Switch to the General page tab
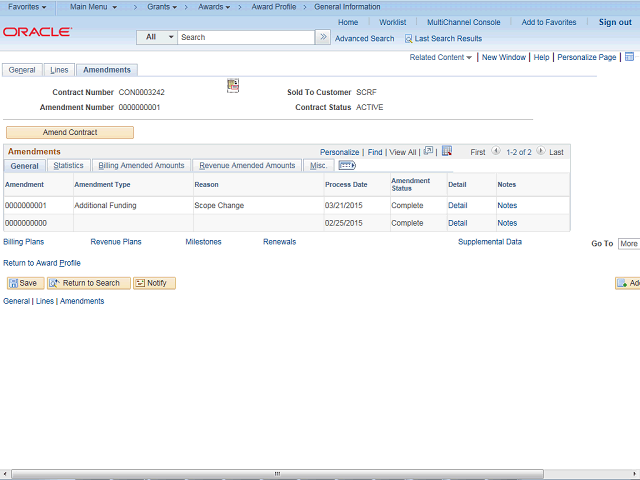The width and height of the screenshot is (640, 480). pos(22,70)
